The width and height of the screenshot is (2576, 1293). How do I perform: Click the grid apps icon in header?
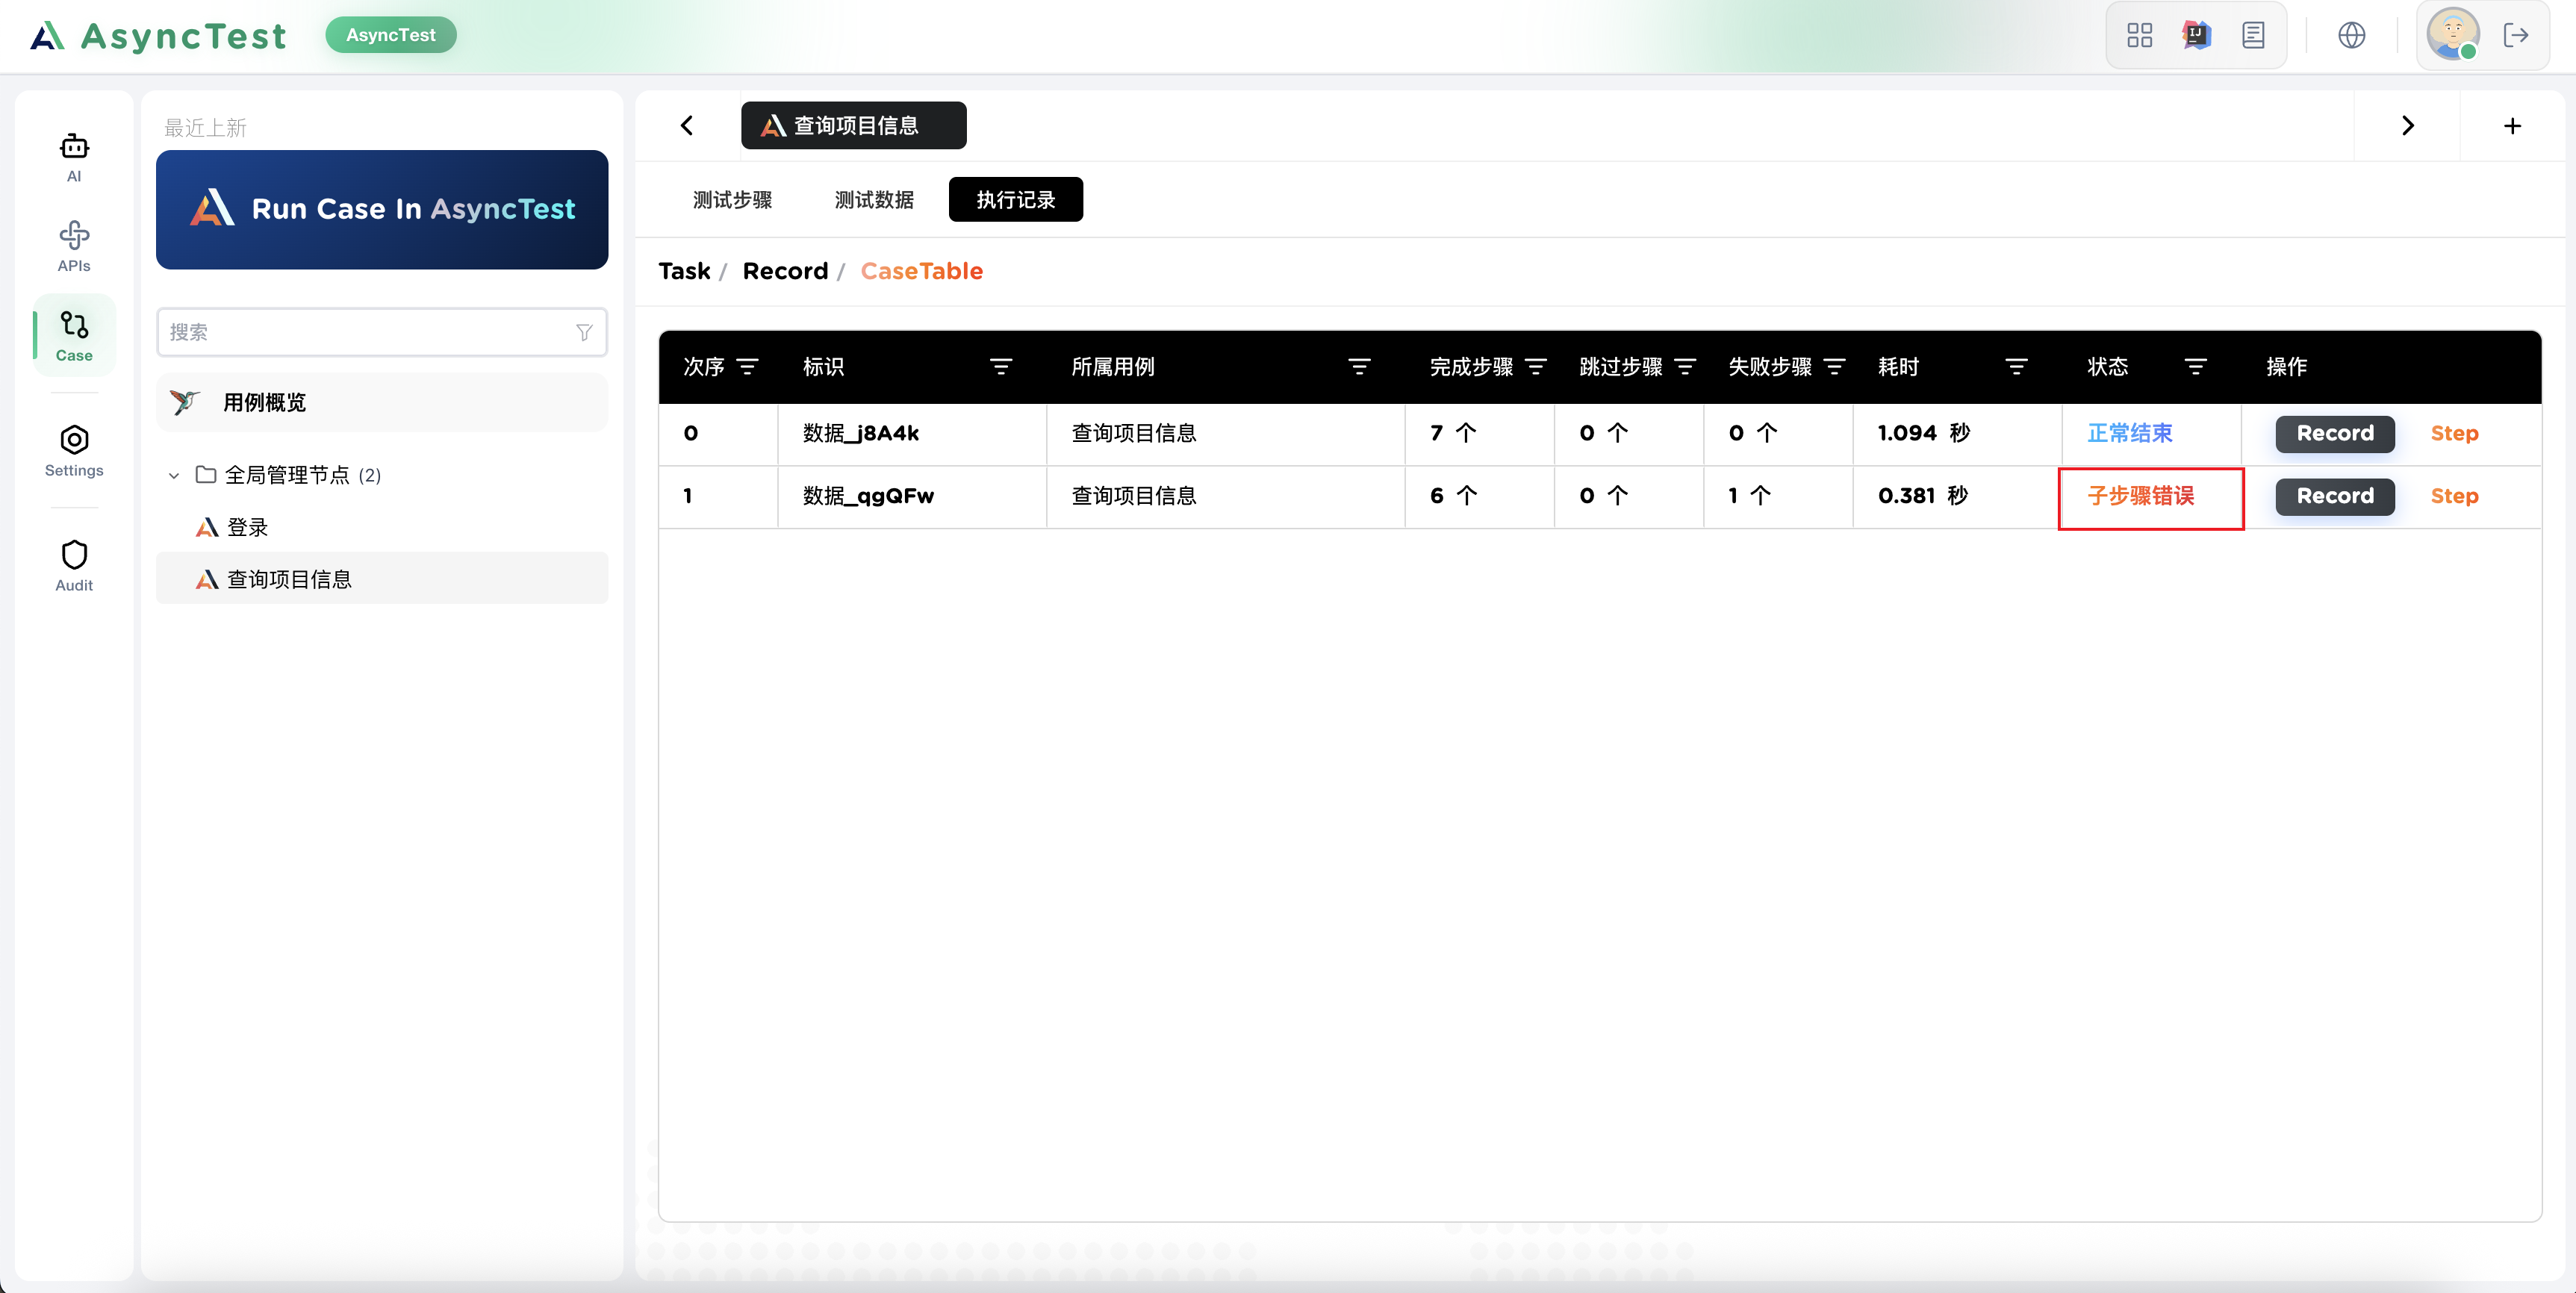click(2139, 36)
